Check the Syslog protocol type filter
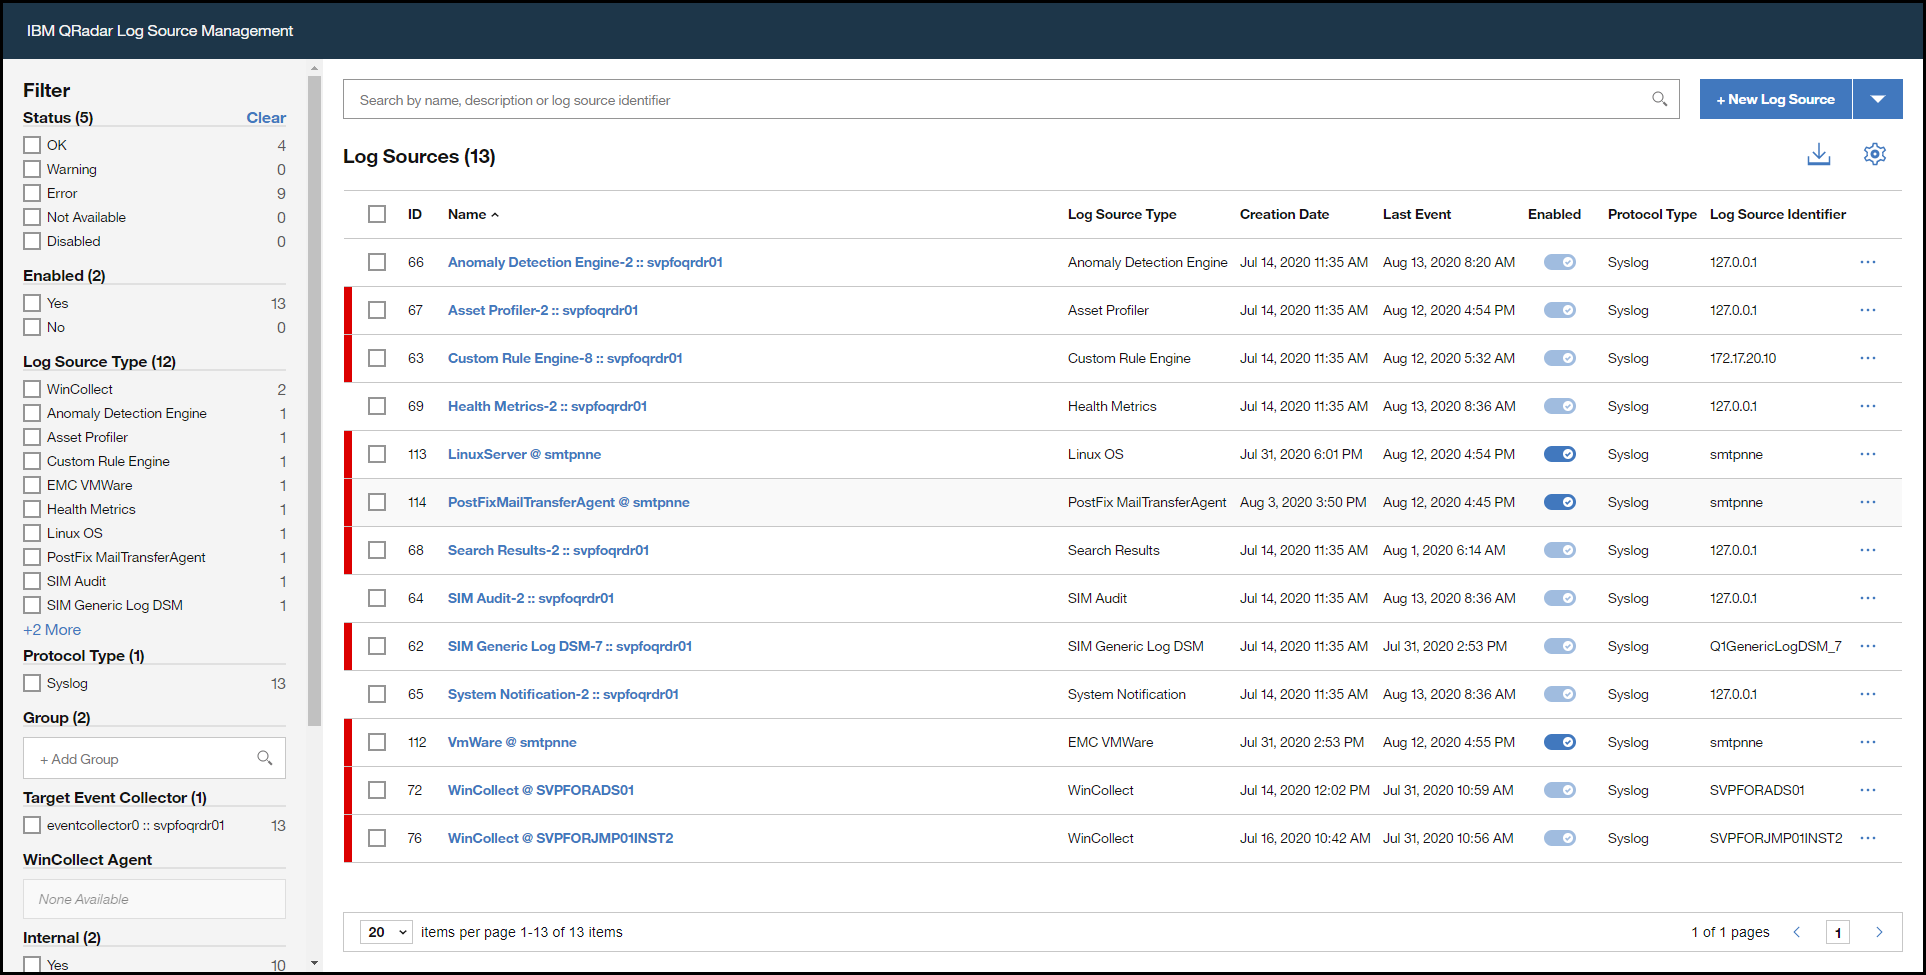Viewport: 1926px width, 975px height. click(32, 683)
